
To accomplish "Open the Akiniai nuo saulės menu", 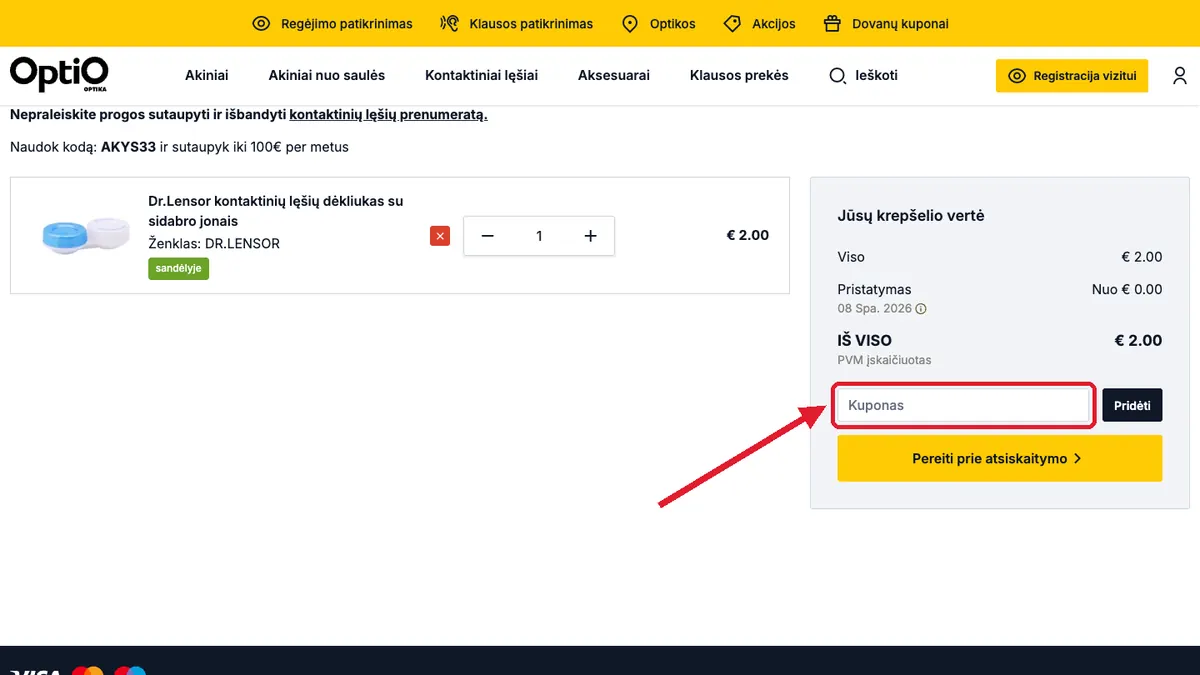I will pos(327,75).
